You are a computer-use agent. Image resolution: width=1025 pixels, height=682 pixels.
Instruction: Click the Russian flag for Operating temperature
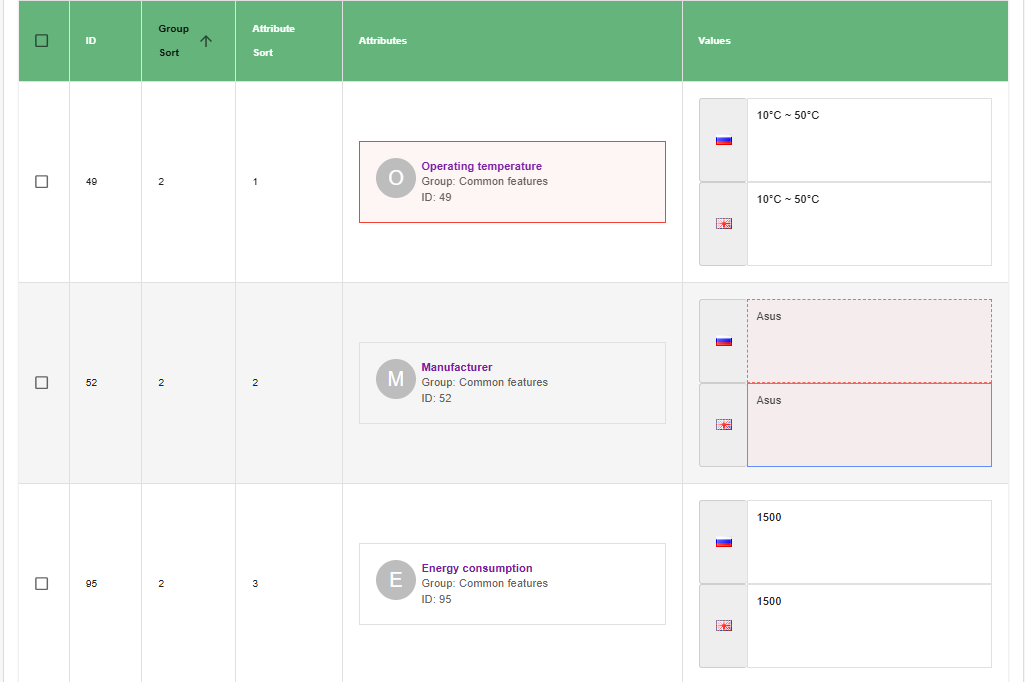724,141
